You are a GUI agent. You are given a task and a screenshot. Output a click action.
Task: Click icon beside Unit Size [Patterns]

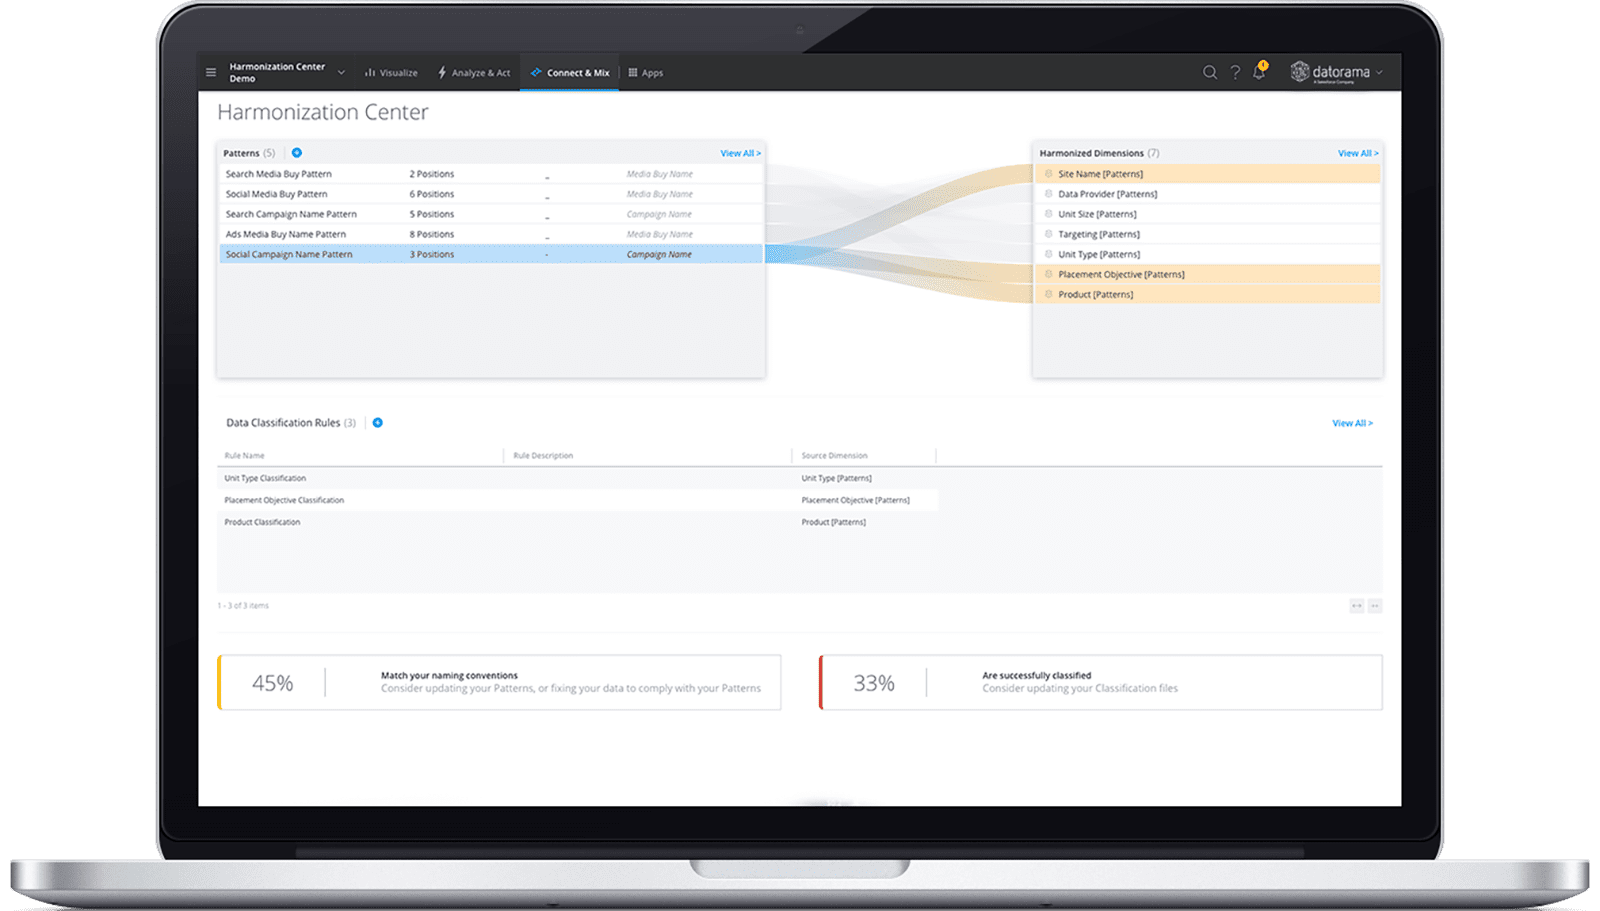(x=1048, y=214)
